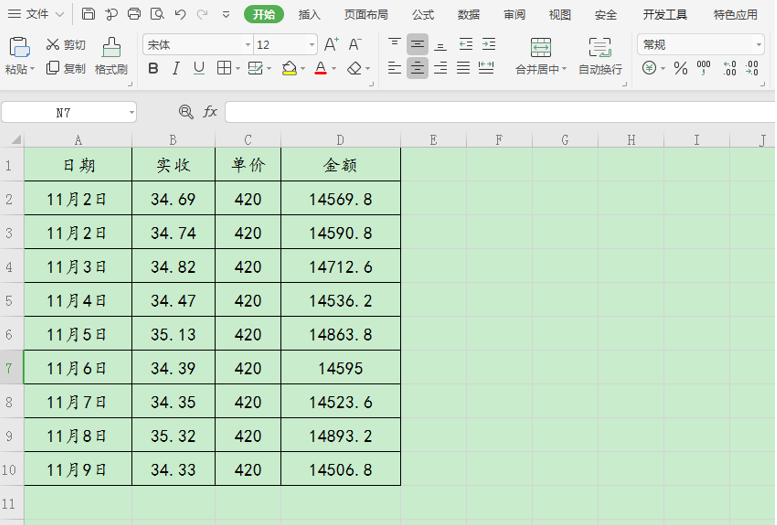Click Increase Decimal icon
This screenshot has height=525, width=777.
pyautogui.click(x=729, y=68)
